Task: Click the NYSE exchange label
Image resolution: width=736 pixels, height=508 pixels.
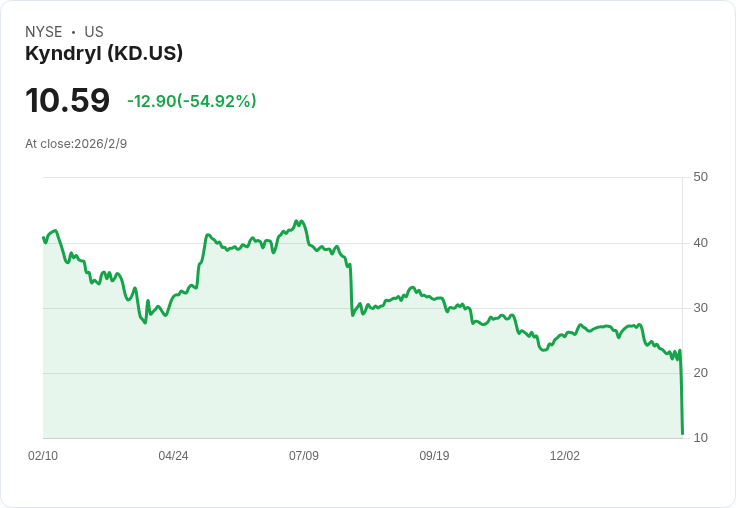Action: [x=43, y=32]
